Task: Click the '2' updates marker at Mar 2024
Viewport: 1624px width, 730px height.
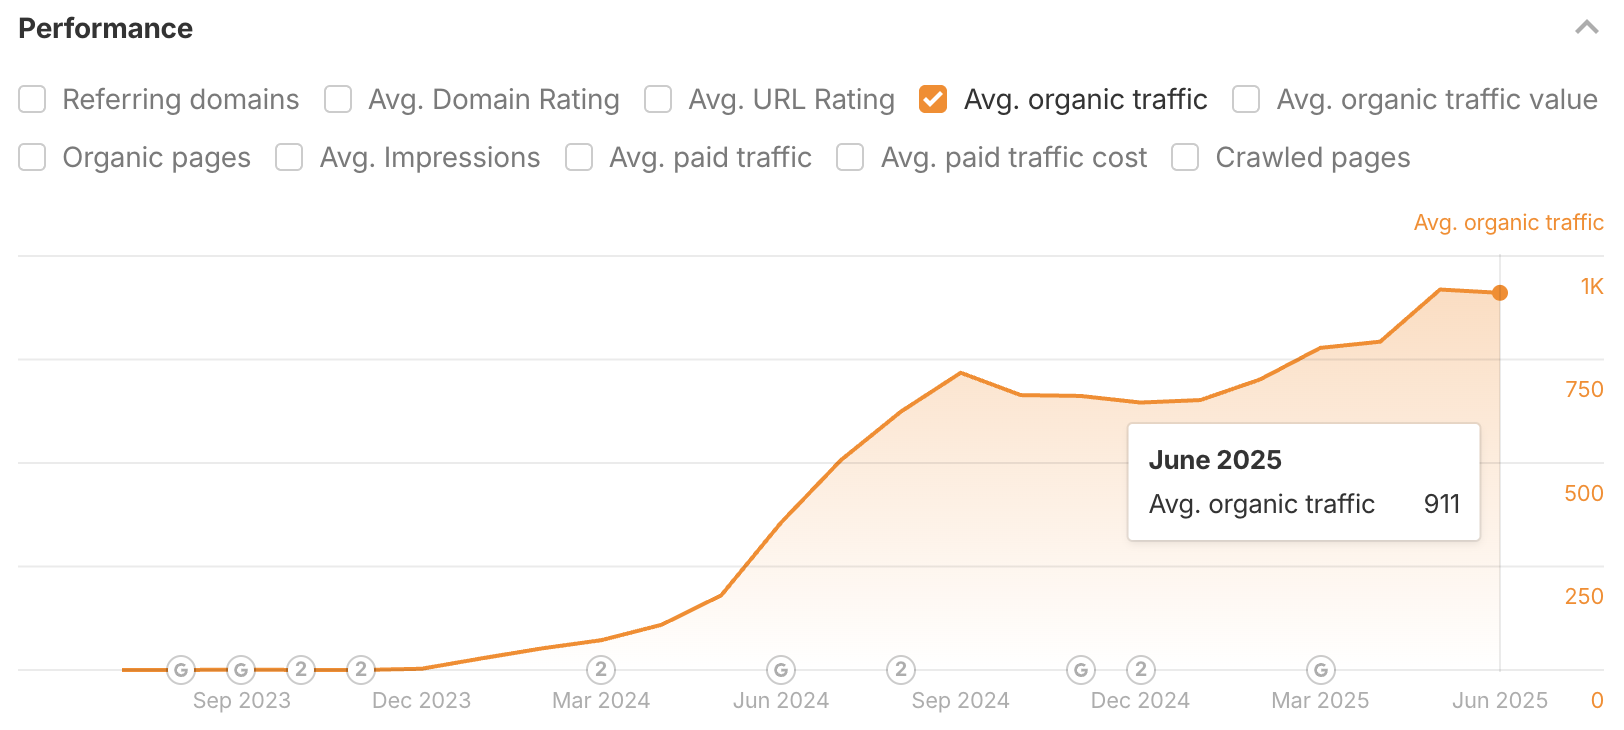Action: (601, 670)
